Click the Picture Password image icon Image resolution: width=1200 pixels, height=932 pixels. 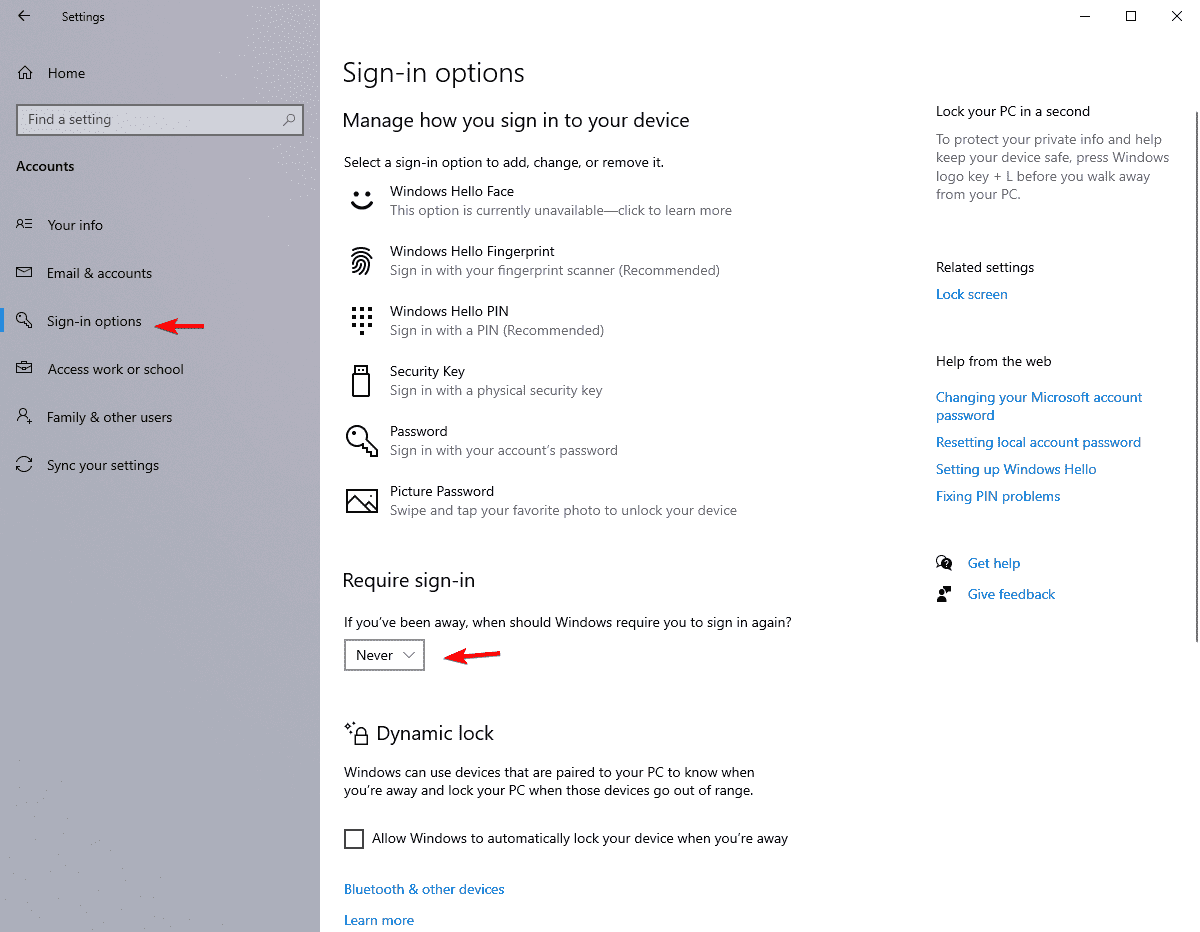click(x=361, y=501)
